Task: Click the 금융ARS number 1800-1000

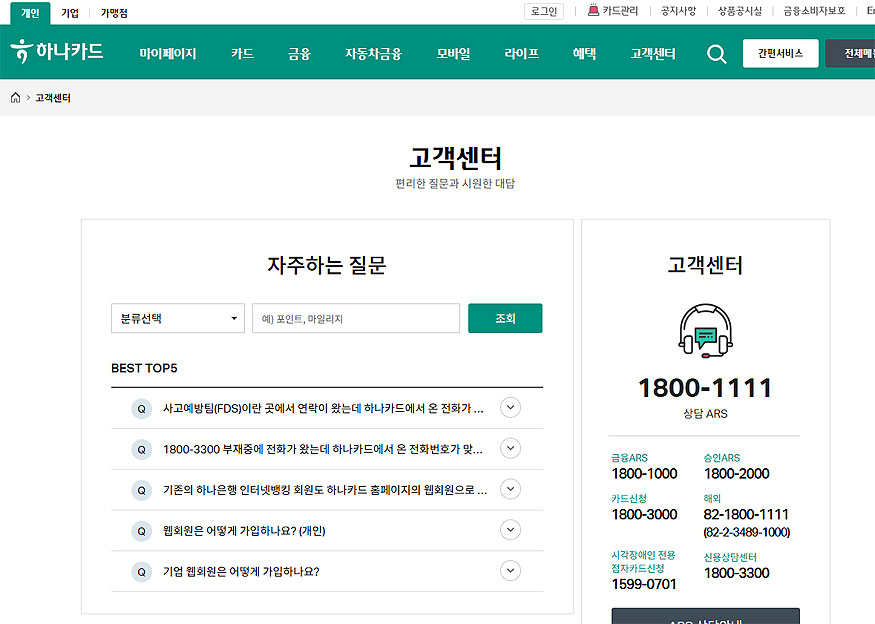Action: click(x=645, y=474)
